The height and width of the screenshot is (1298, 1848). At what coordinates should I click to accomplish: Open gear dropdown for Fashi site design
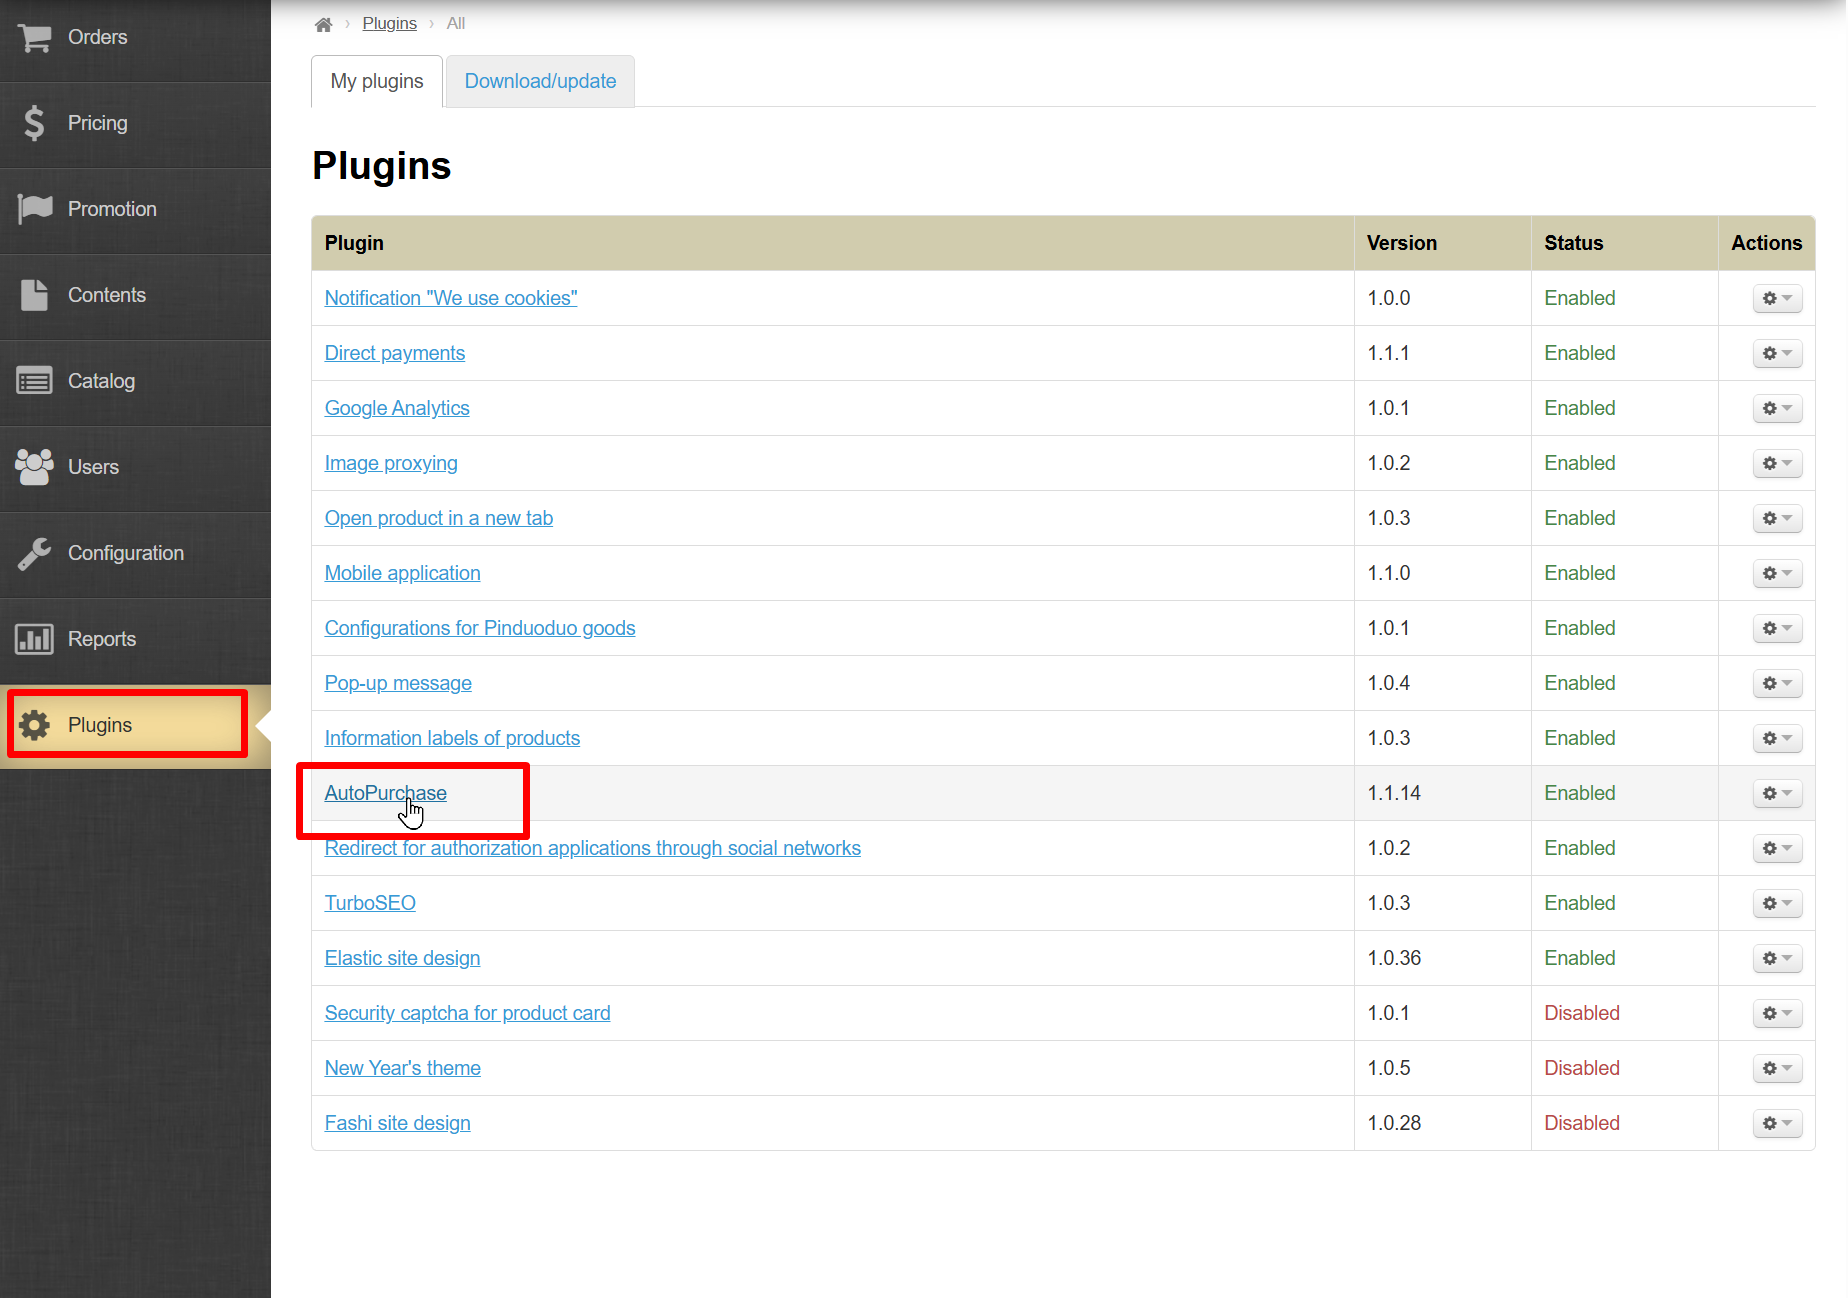(x=1776, y=1123)
